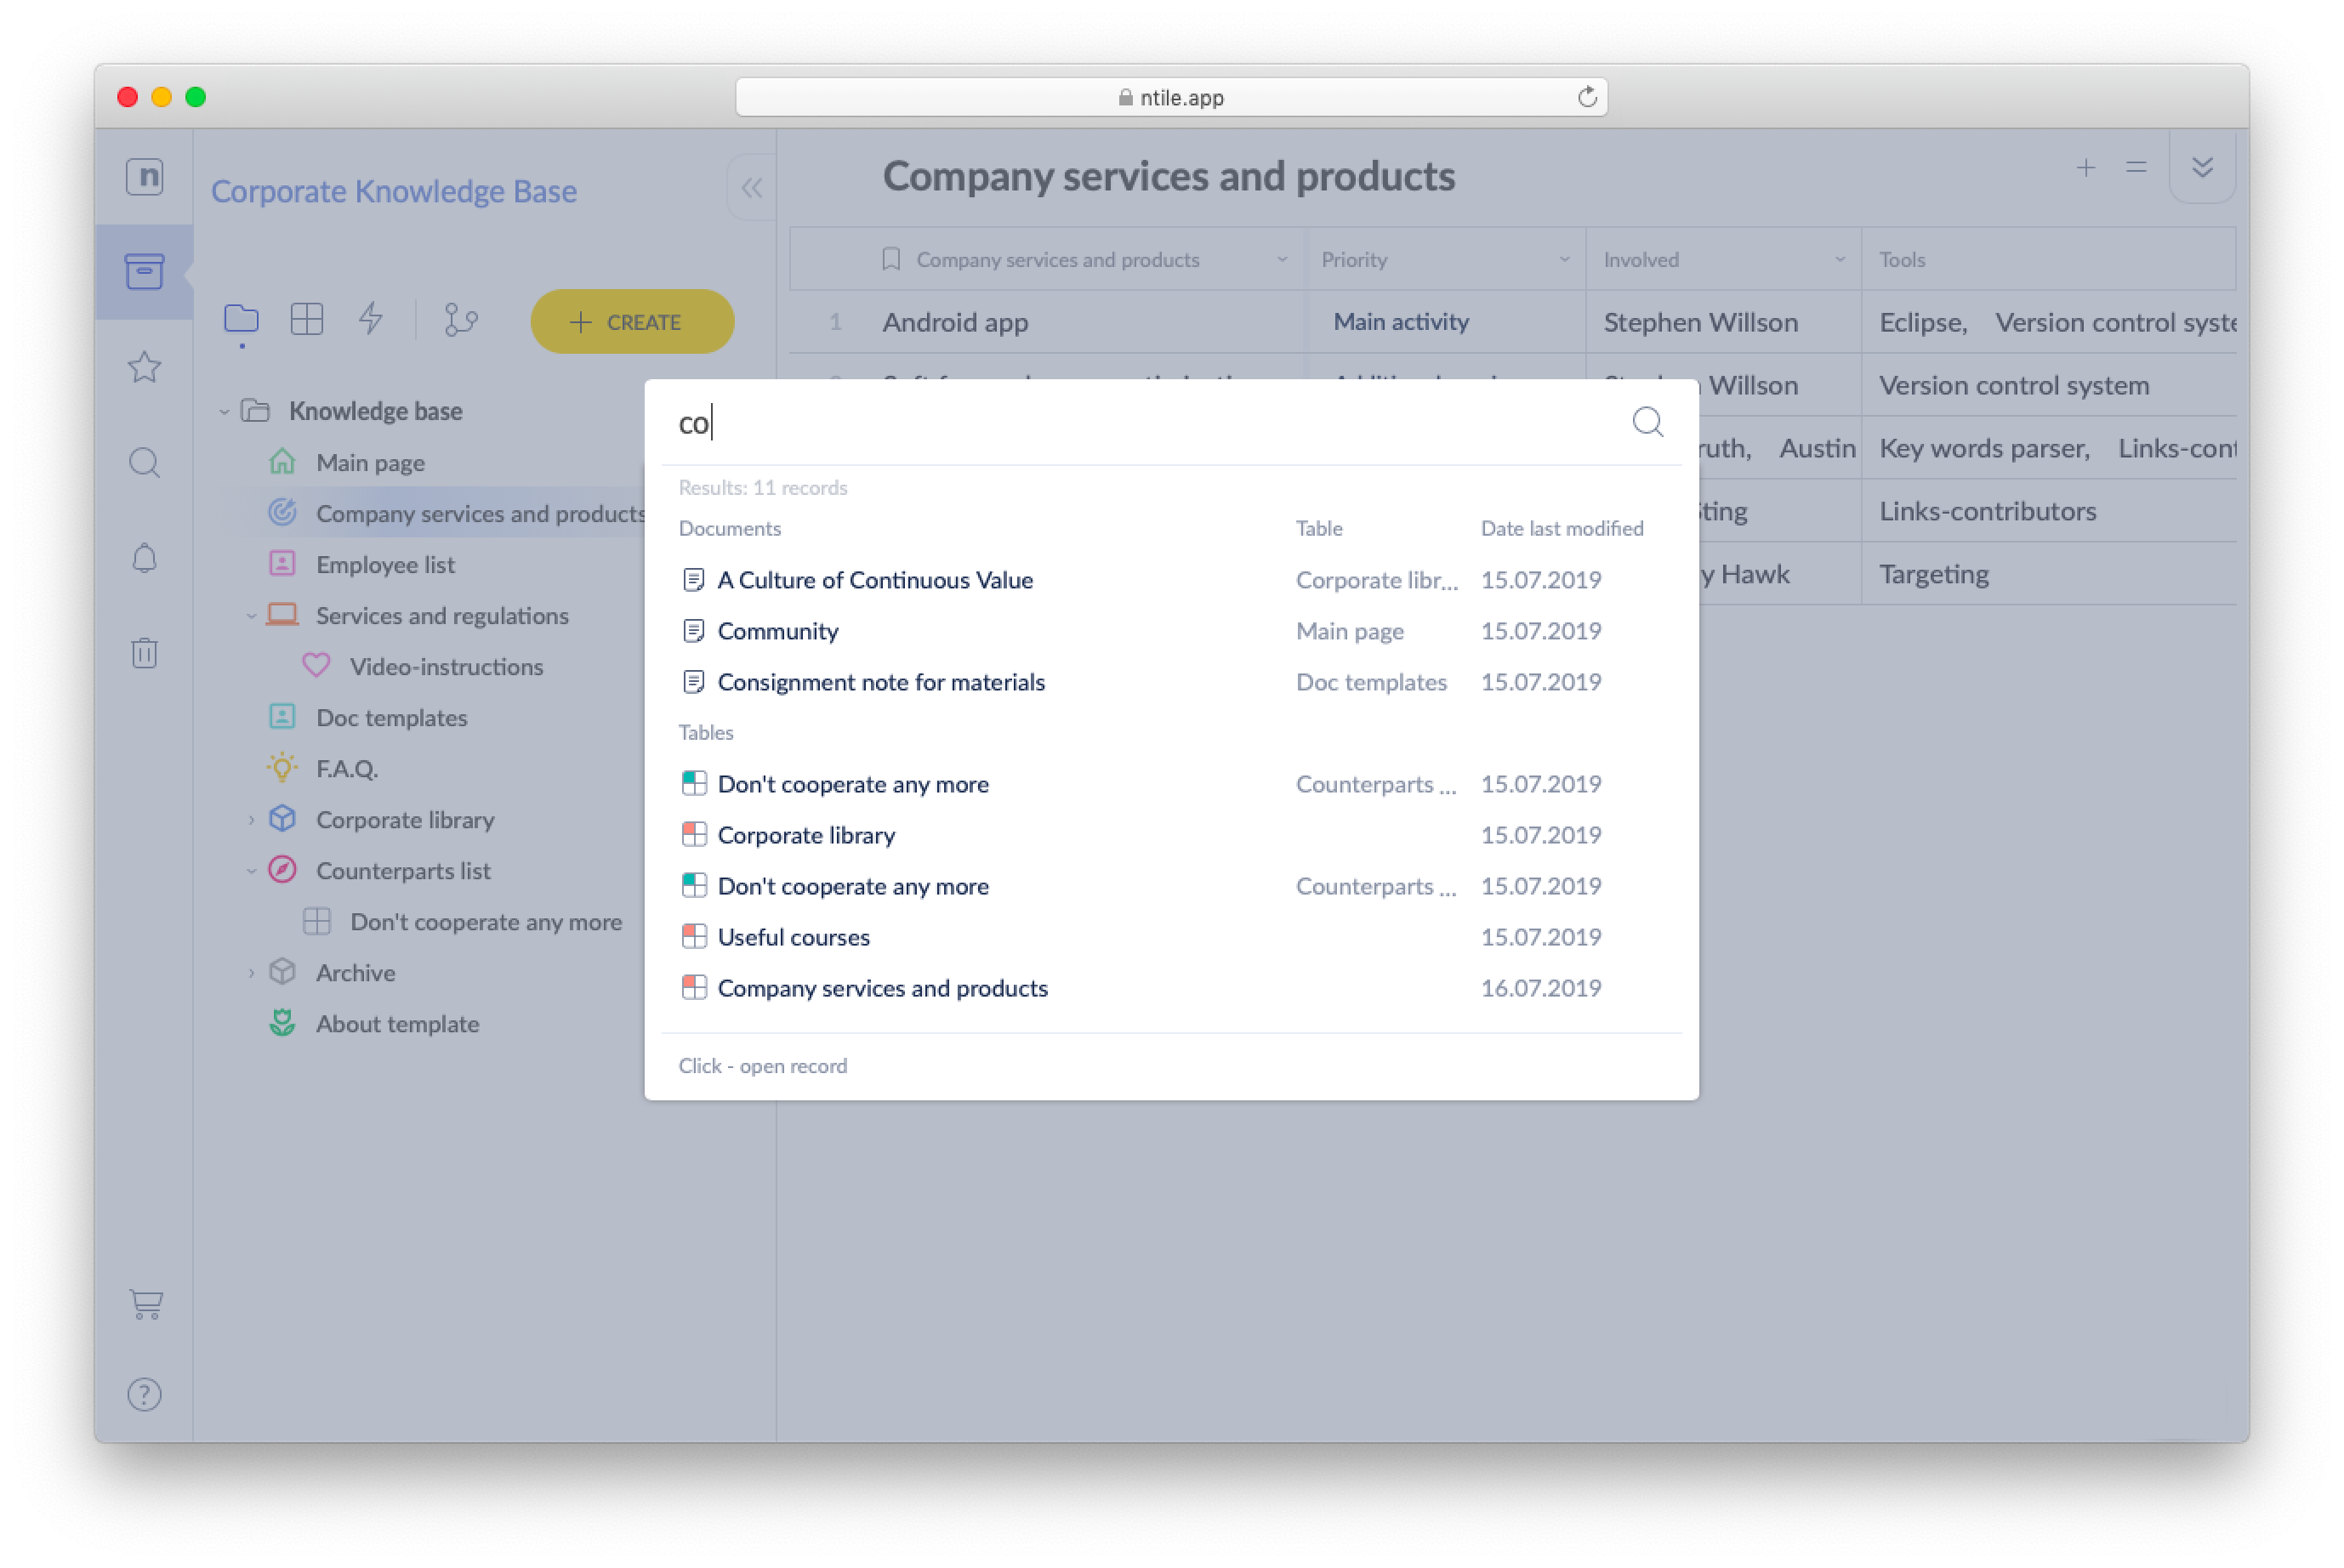The height and width of the screenshot is (1568, 2344).
Task: Click search magnifier in search dialog
Action: tap(1647, 422)
